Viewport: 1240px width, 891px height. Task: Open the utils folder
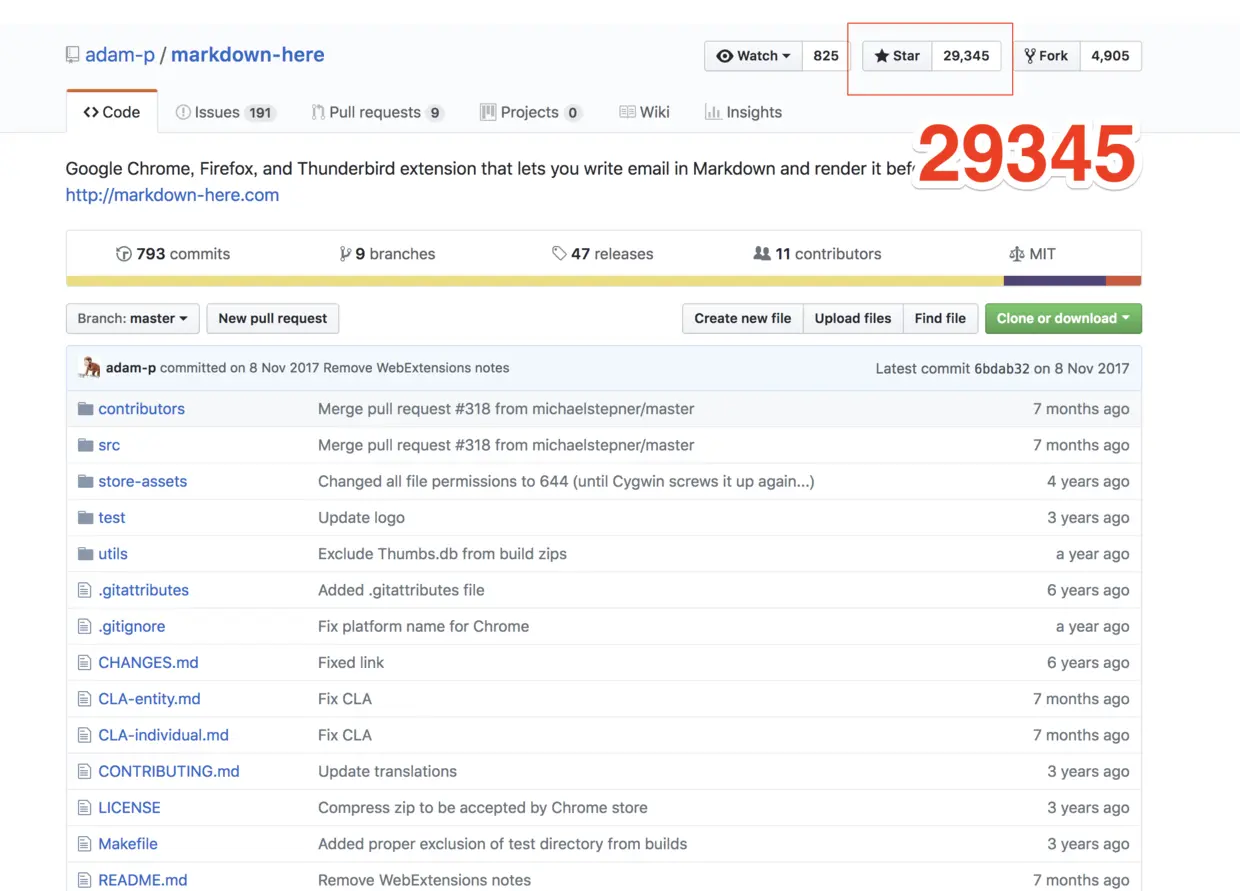point(113,554)
